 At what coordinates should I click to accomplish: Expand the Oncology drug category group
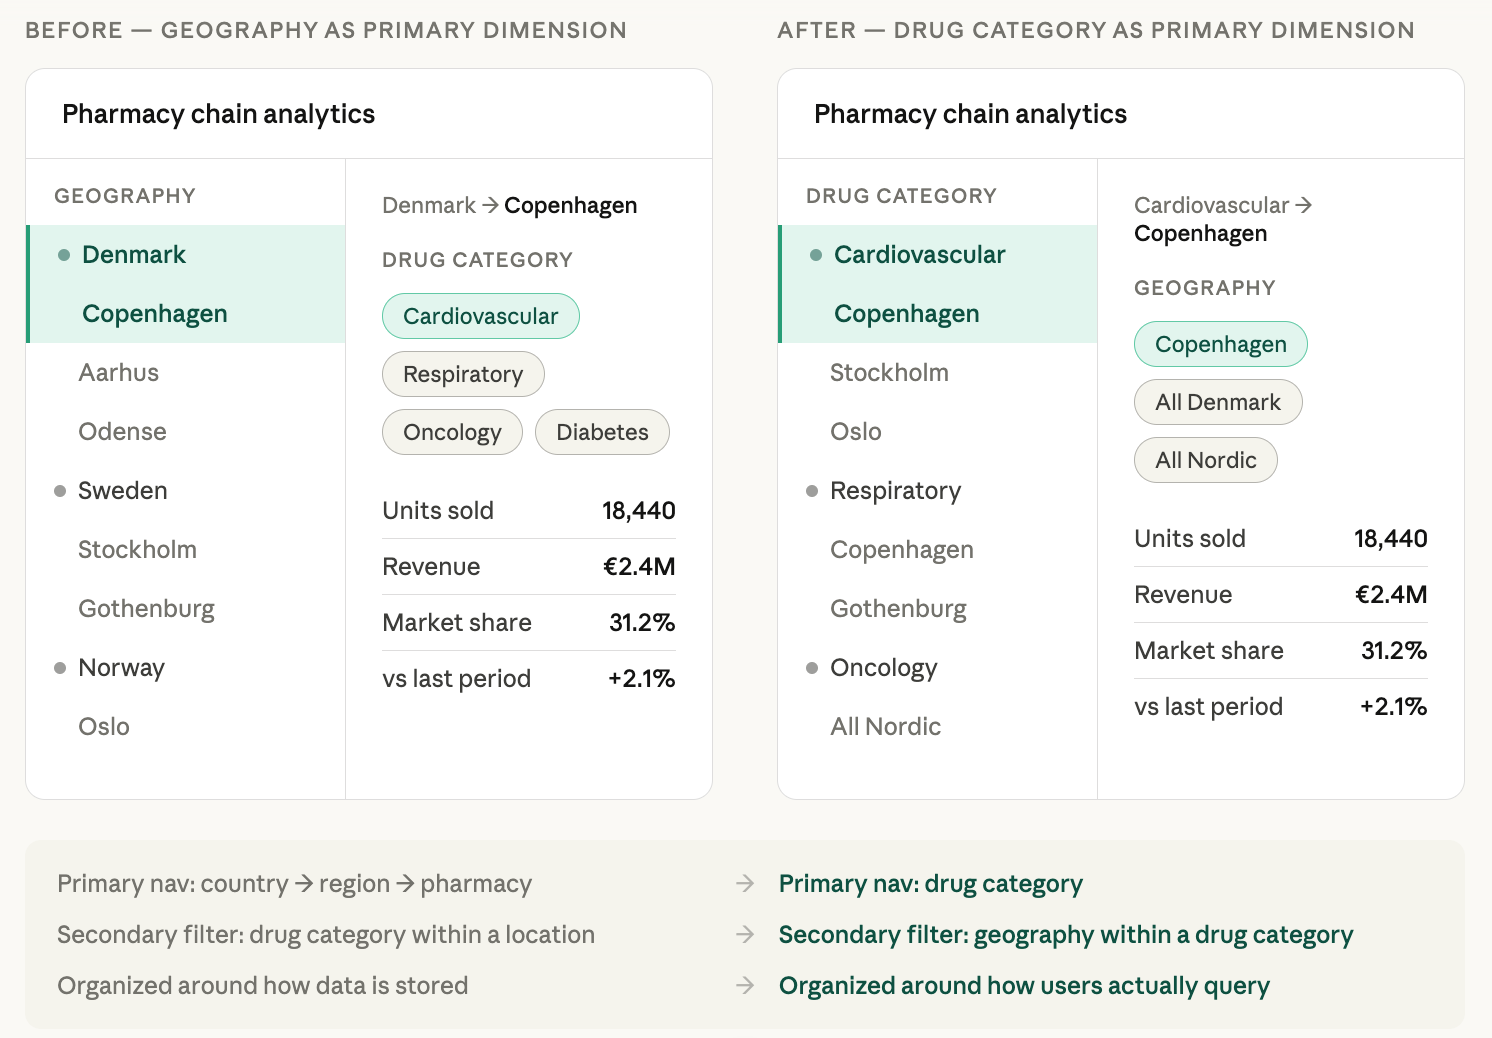point(883,668)
